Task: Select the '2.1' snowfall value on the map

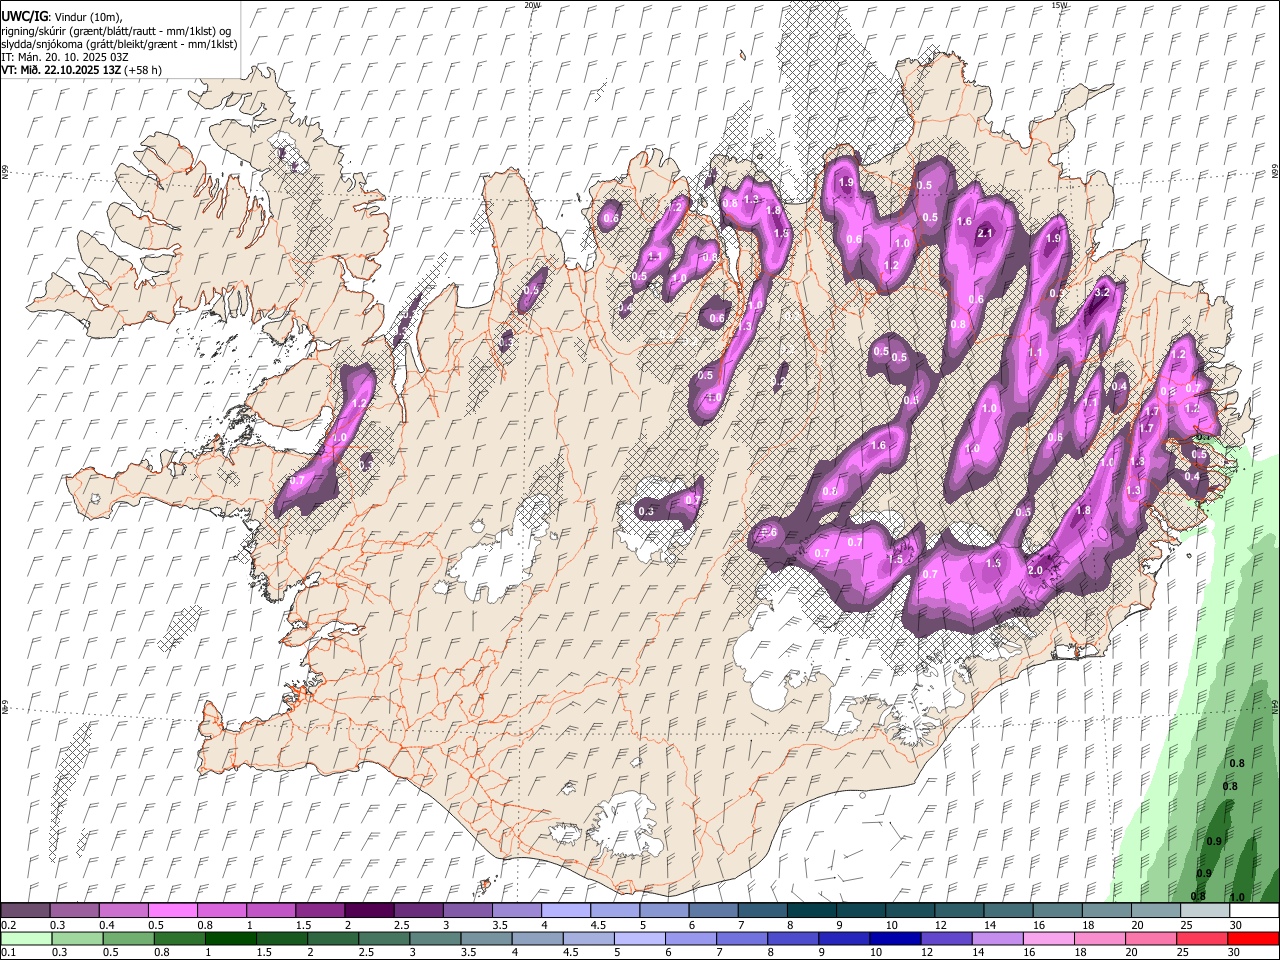Action: [984, 233]
